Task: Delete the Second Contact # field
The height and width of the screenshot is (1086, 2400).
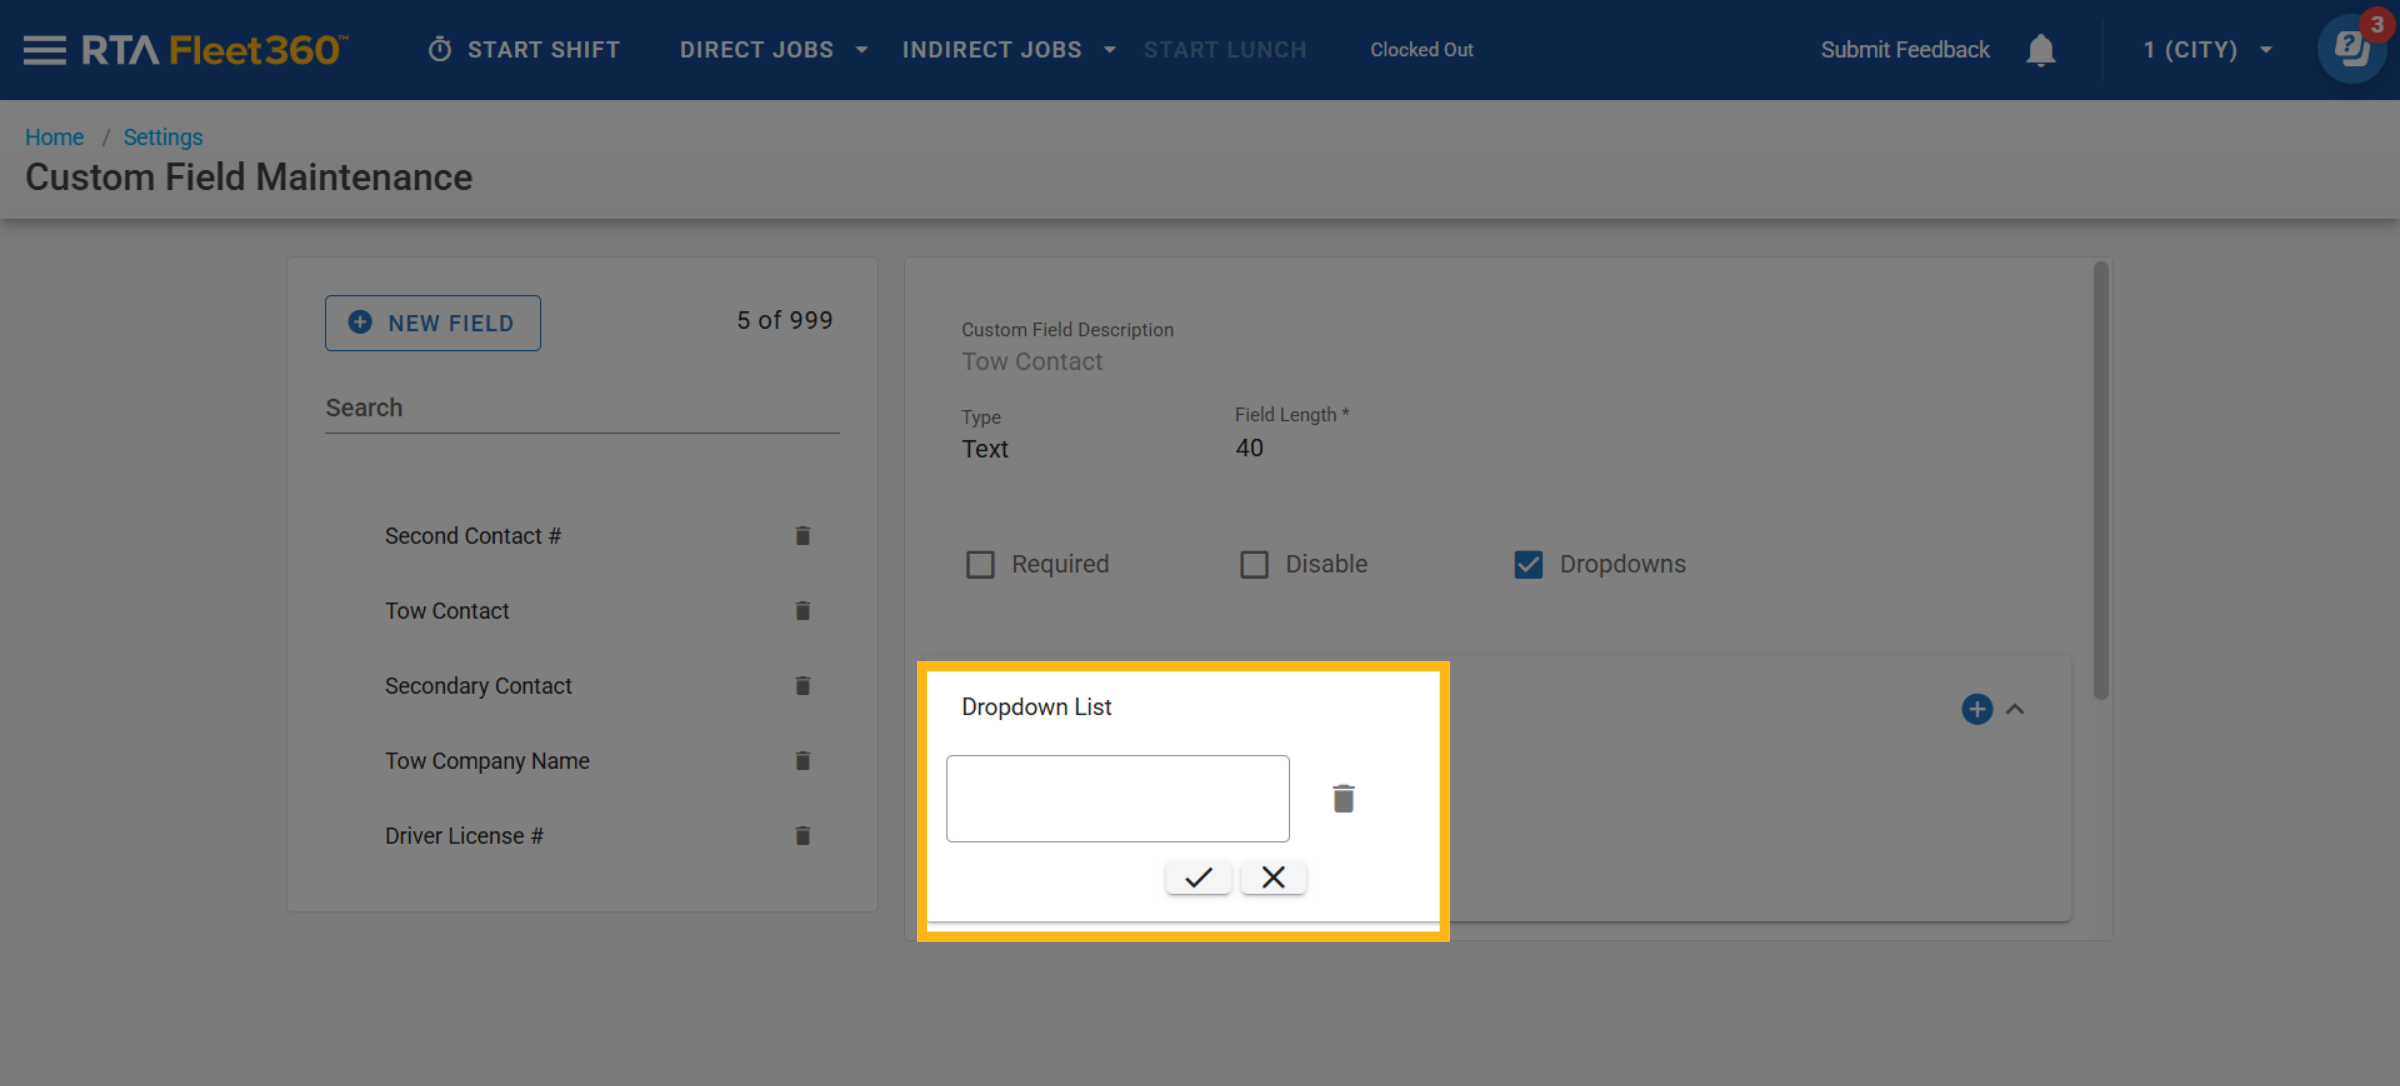Action: 802,536
